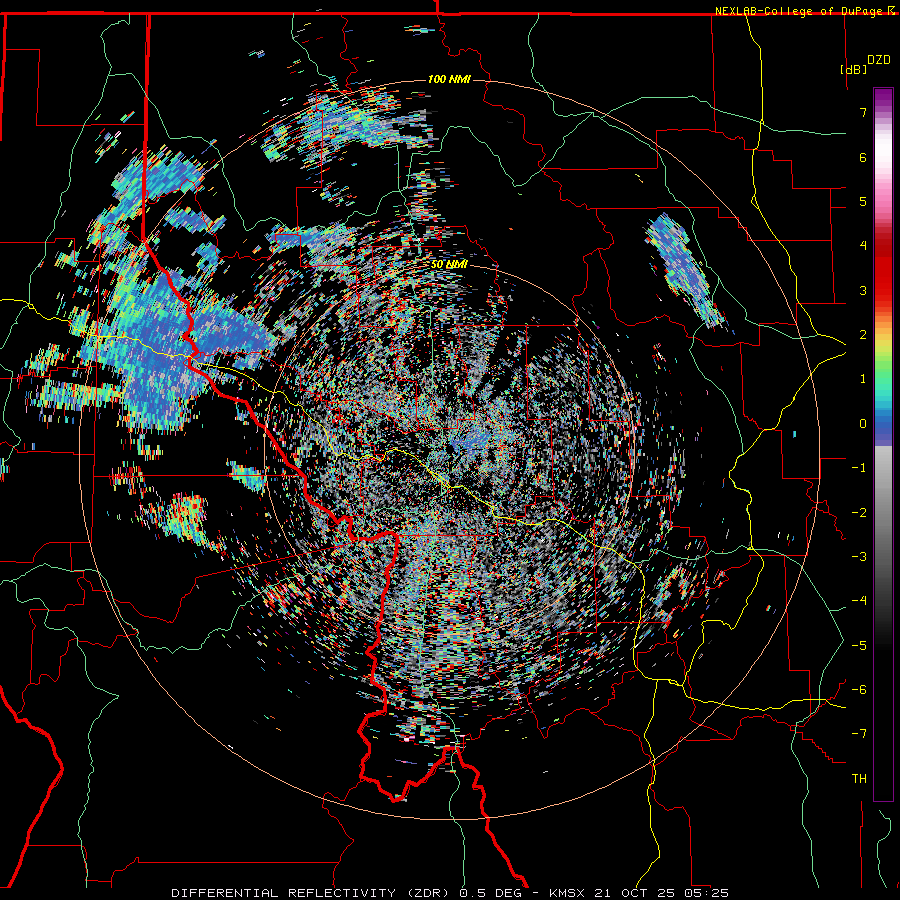Click the positive 5 value on the scale
The height and width of the screenshot is (900, 900).
pyautogui.click(x=863, y=201)
